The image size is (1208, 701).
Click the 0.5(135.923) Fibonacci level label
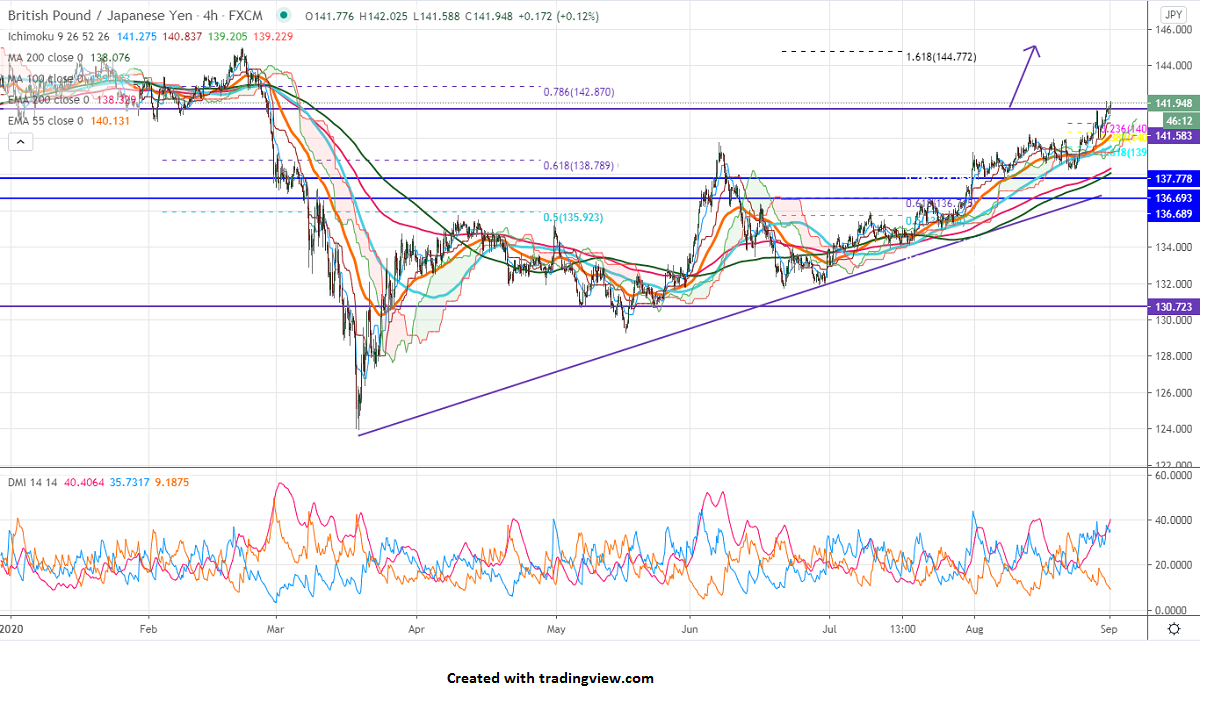[575, 217]
